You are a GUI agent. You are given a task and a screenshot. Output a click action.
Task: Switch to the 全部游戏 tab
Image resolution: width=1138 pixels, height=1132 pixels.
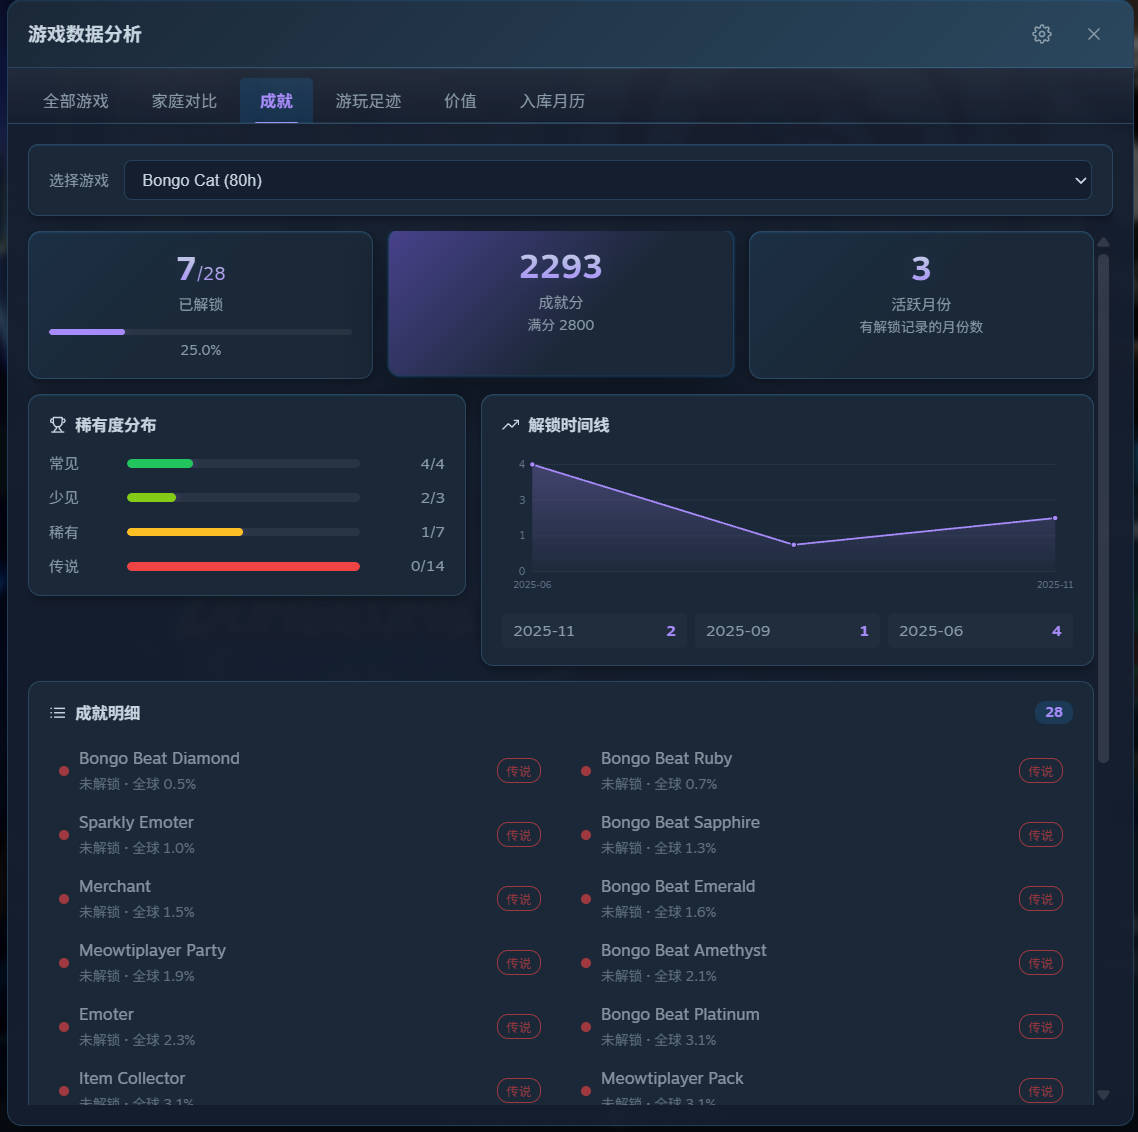[75, 101]
